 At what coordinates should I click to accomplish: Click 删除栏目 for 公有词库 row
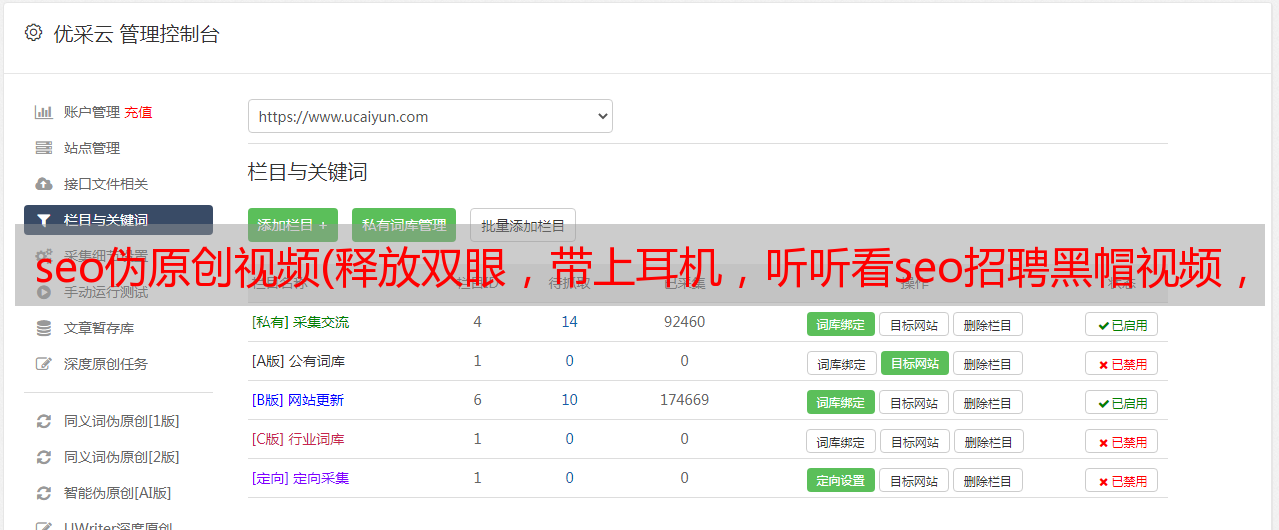987,363
